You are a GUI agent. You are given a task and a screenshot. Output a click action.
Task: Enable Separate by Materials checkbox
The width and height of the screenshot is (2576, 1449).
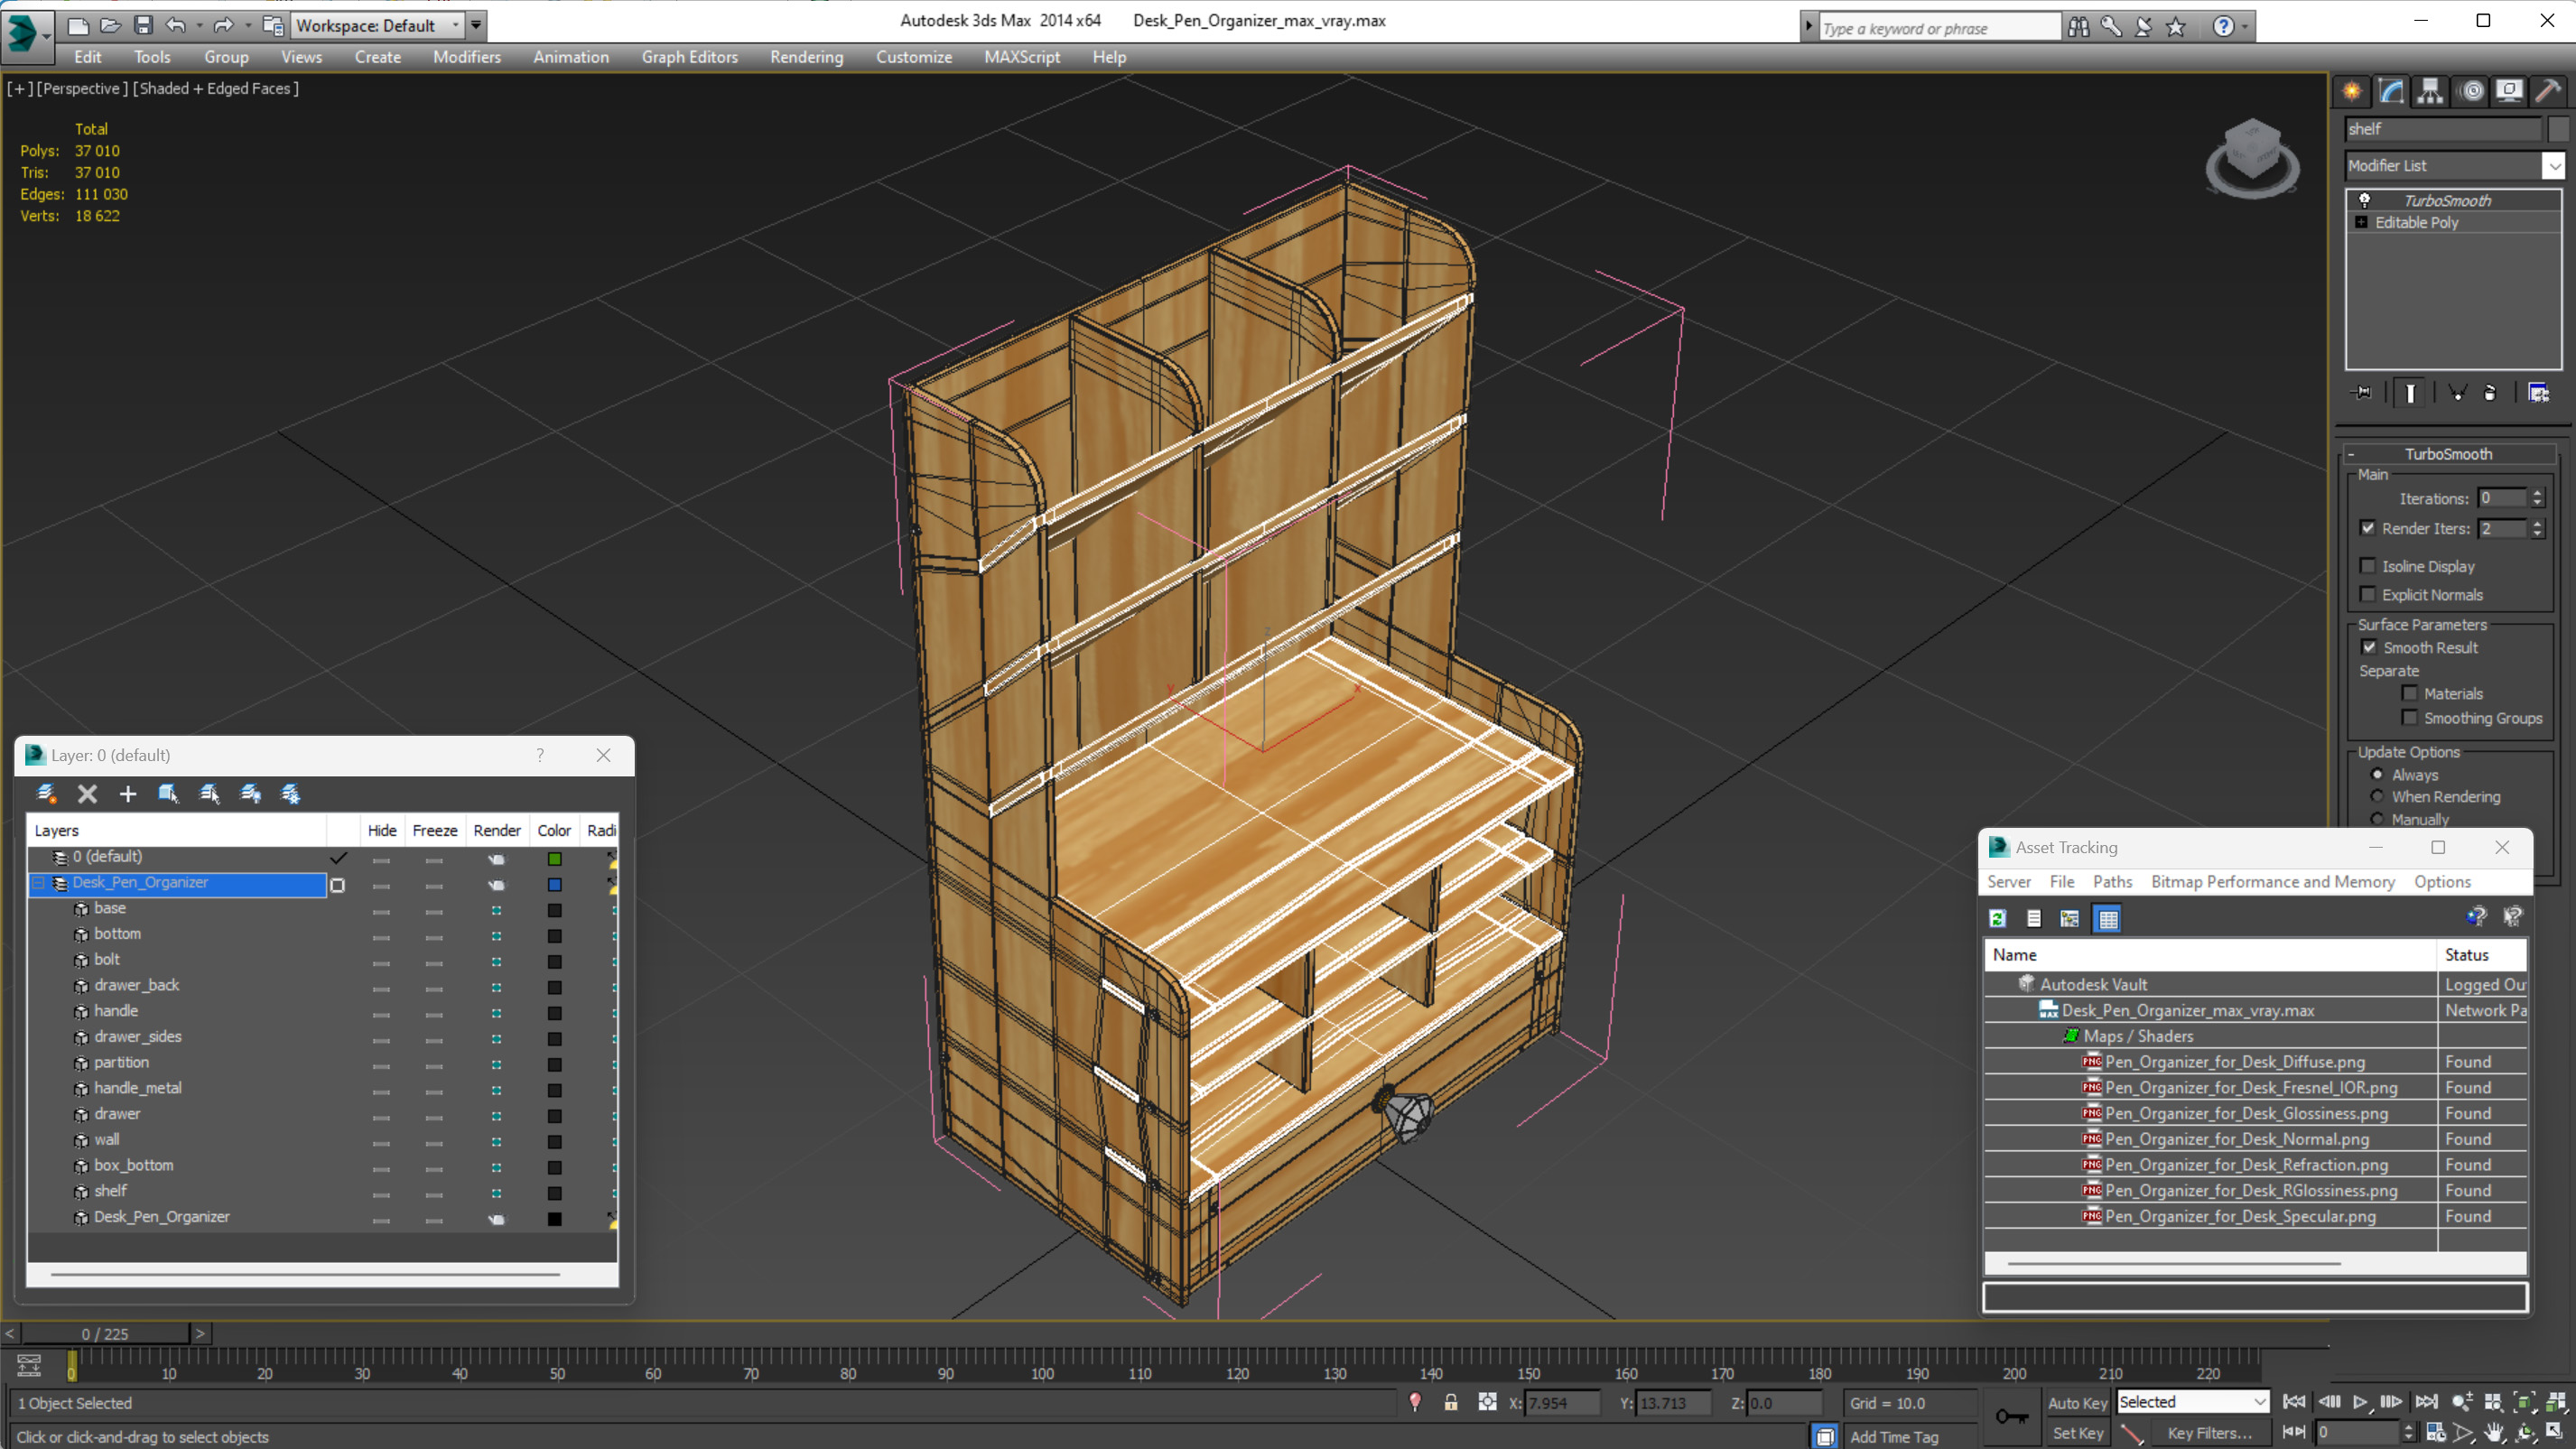[x=2410, y=693]
